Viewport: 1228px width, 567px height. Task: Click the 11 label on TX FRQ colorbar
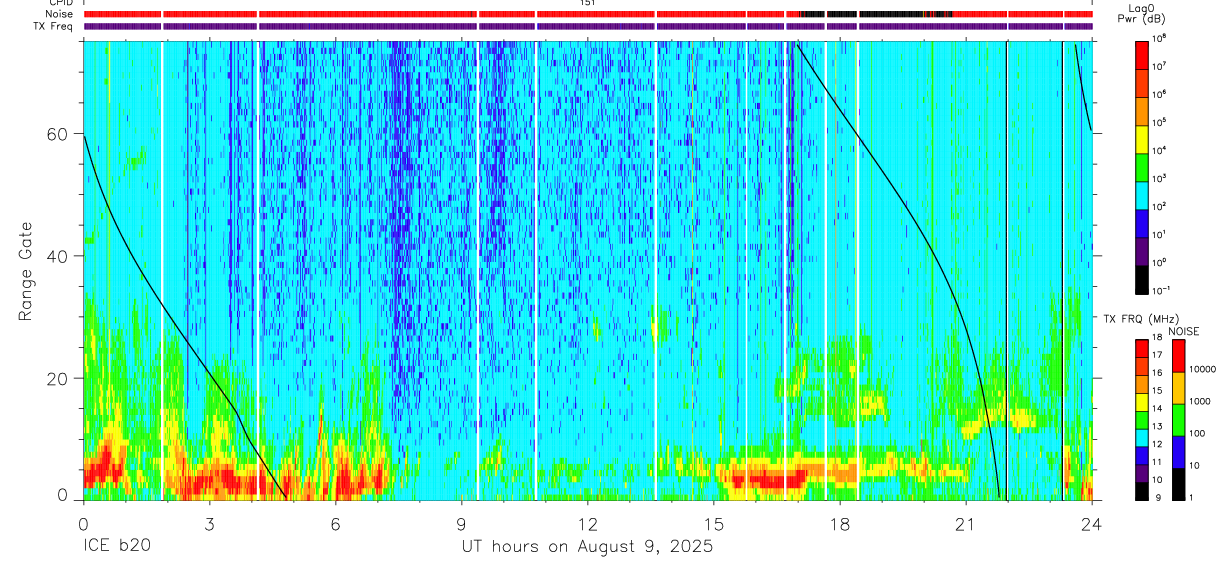coord(1157,463)
